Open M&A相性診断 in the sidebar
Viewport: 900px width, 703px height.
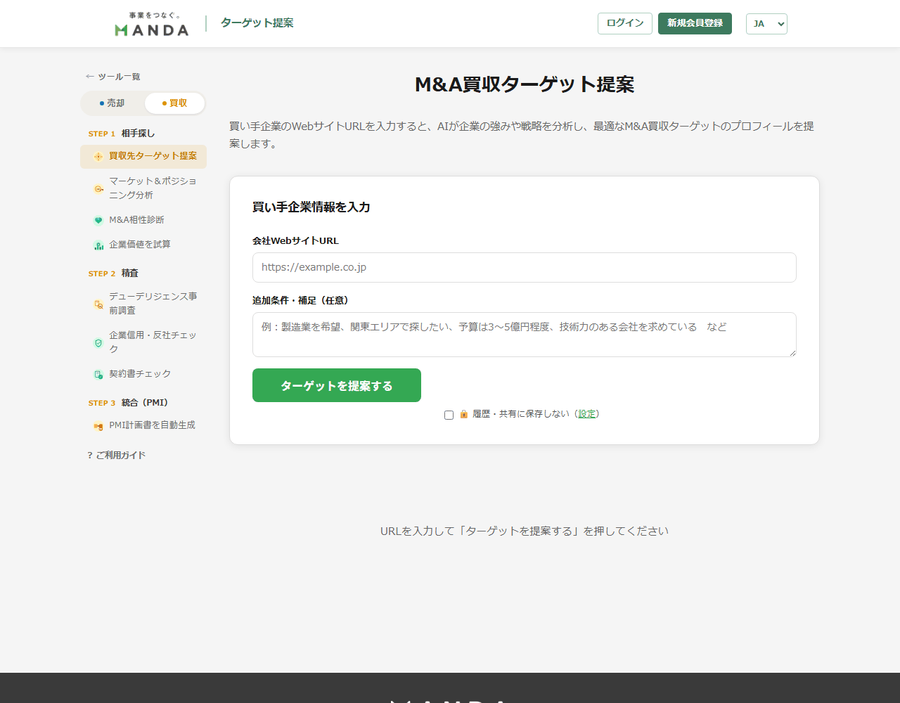[143, 220]
